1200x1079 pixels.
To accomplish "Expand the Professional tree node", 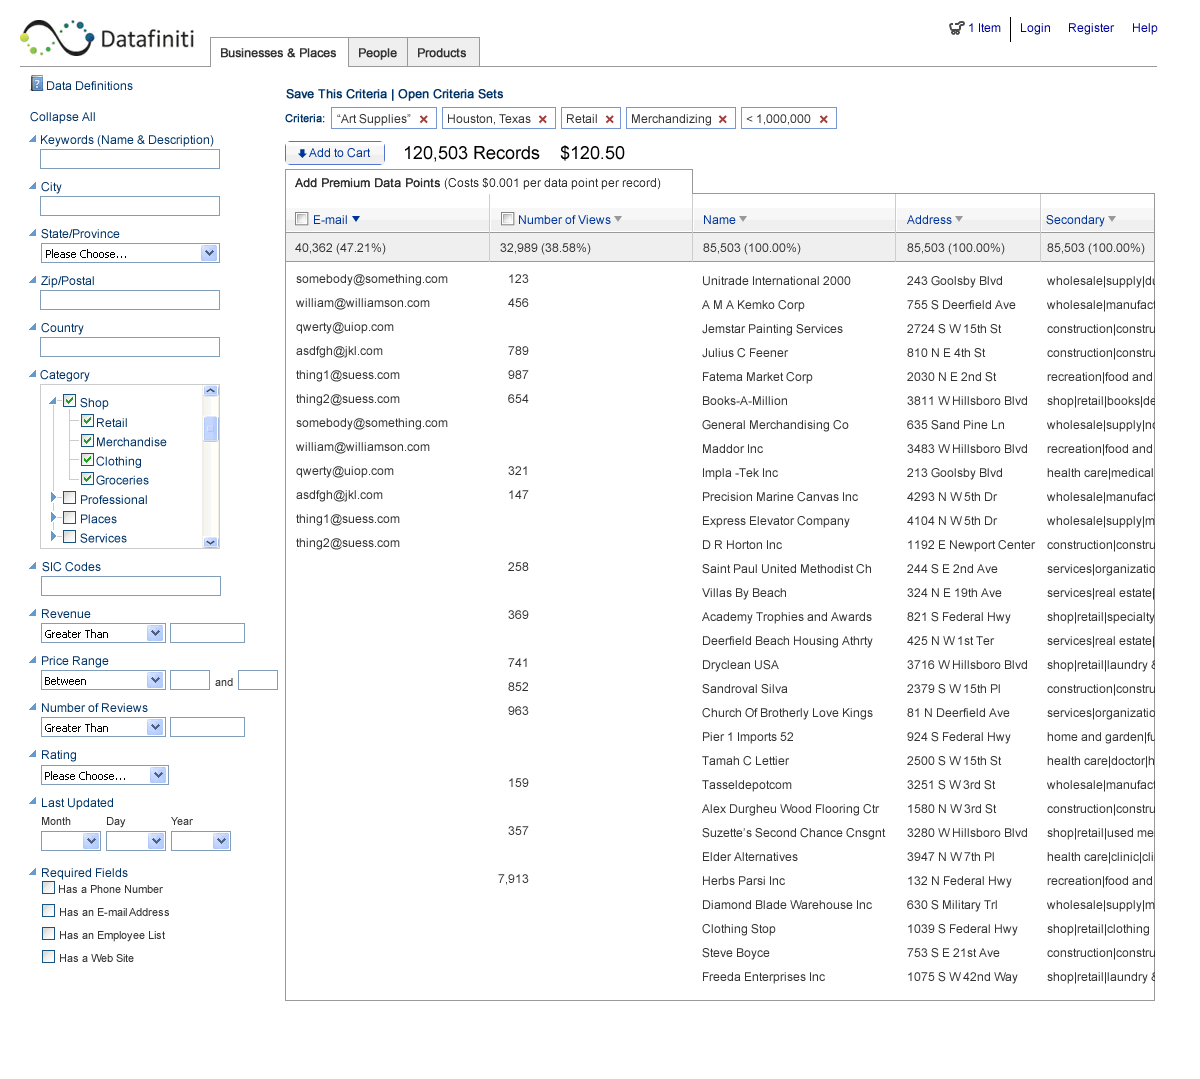I will [x=53, y=497].
